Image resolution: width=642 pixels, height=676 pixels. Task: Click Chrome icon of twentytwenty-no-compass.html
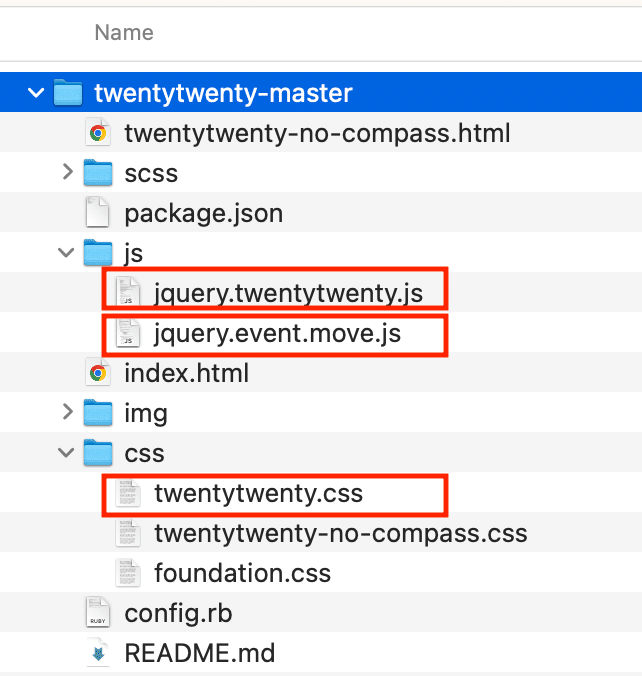coord(98,132)
